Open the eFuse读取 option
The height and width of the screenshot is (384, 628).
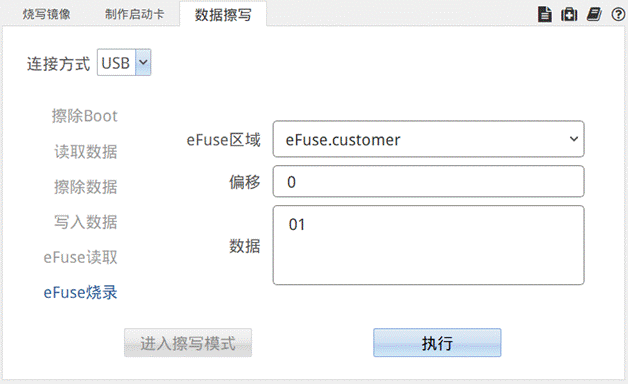tap(81, 257)
